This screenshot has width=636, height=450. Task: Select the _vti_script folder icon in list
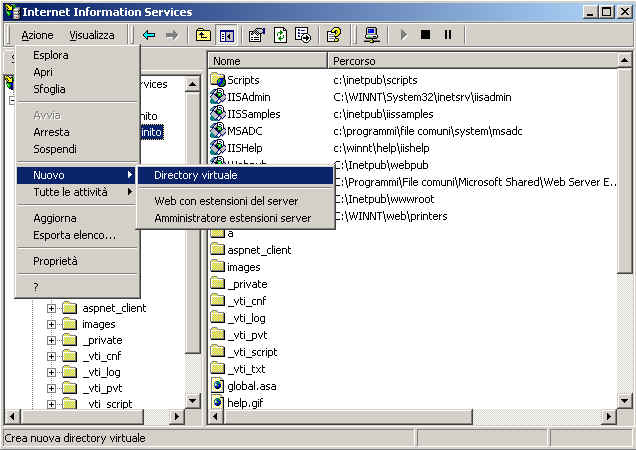tap(218, 351)
